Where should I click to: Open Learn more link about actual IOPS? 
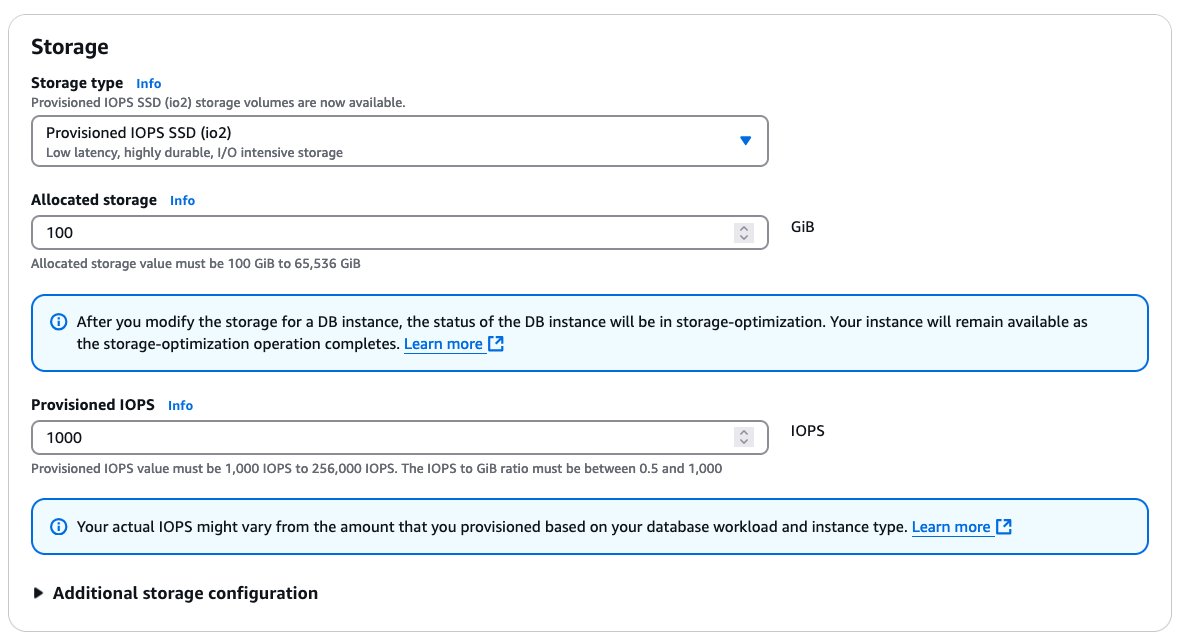click(x=951, y=527)
